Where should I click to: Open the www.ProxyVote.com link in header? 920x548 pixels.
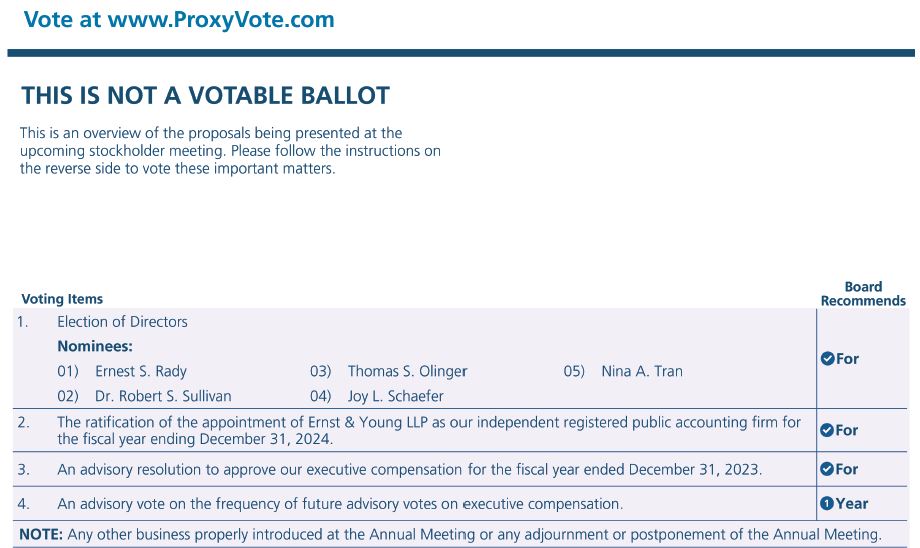(x=220, y=20)
